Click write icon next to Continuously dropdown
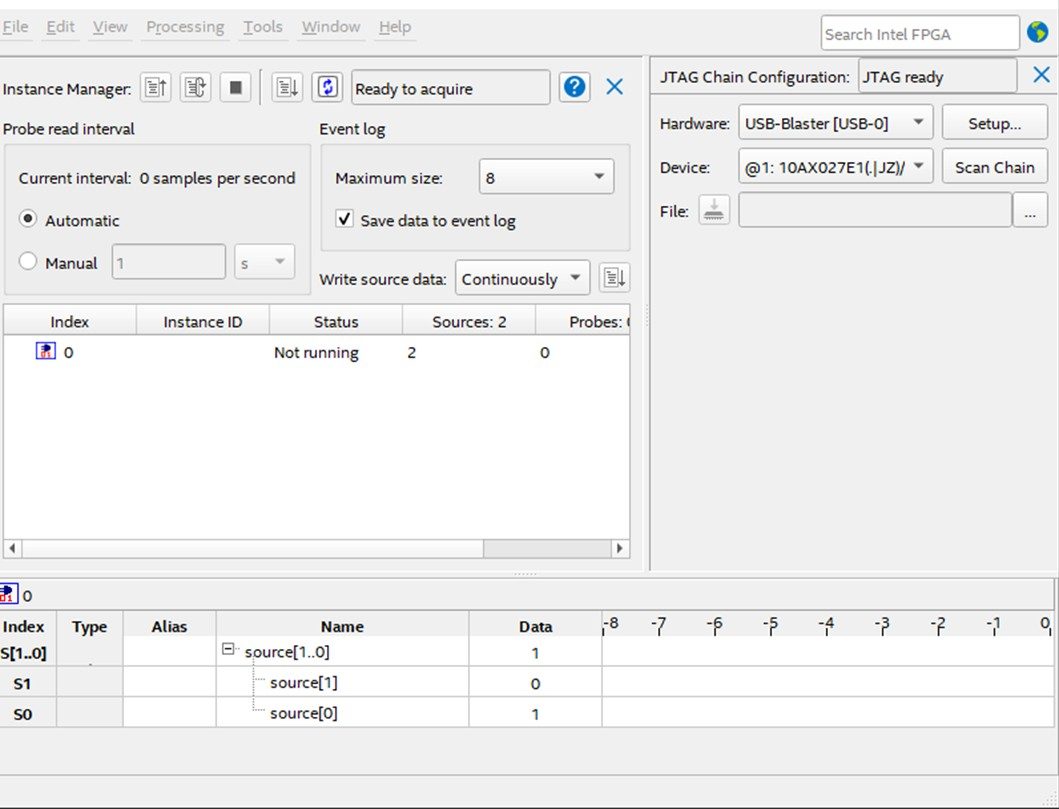Viewport: 1059px width, 809px height. (x=613, y=279)
